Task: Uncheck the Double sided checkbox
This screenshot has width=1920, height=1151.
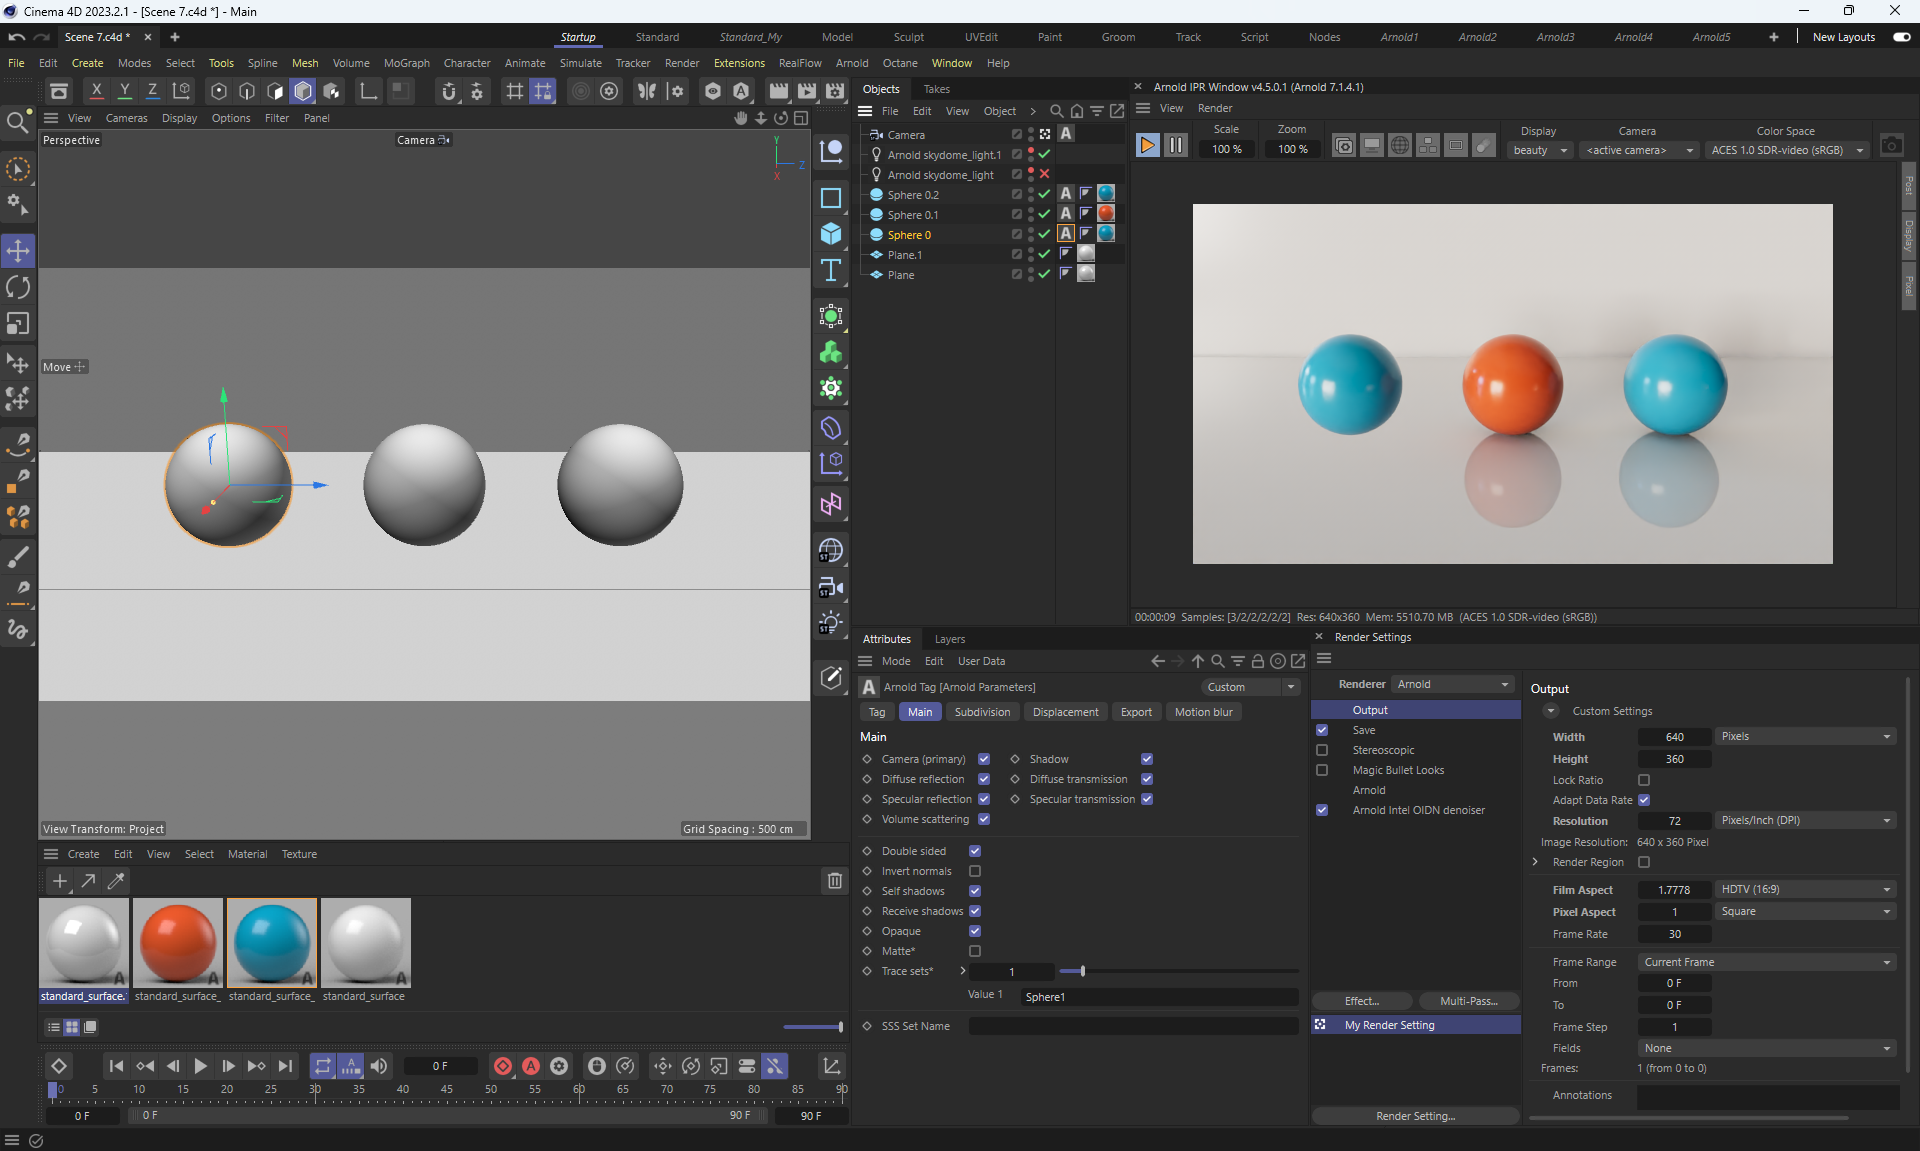Action: tap(975, 851)
